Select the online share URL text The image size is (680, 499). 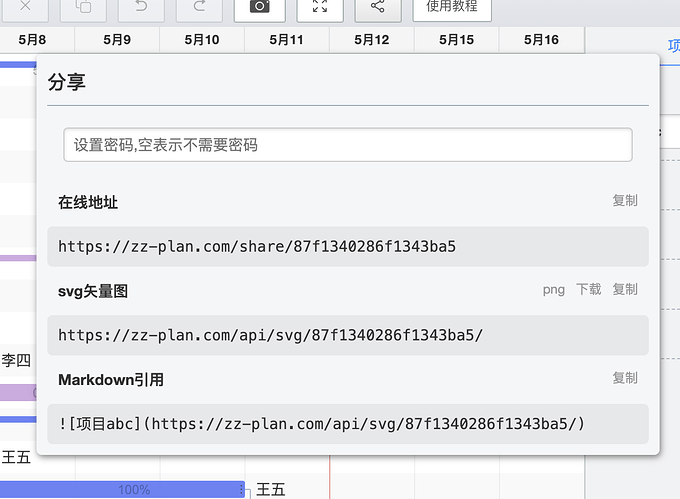coord(257,246)
